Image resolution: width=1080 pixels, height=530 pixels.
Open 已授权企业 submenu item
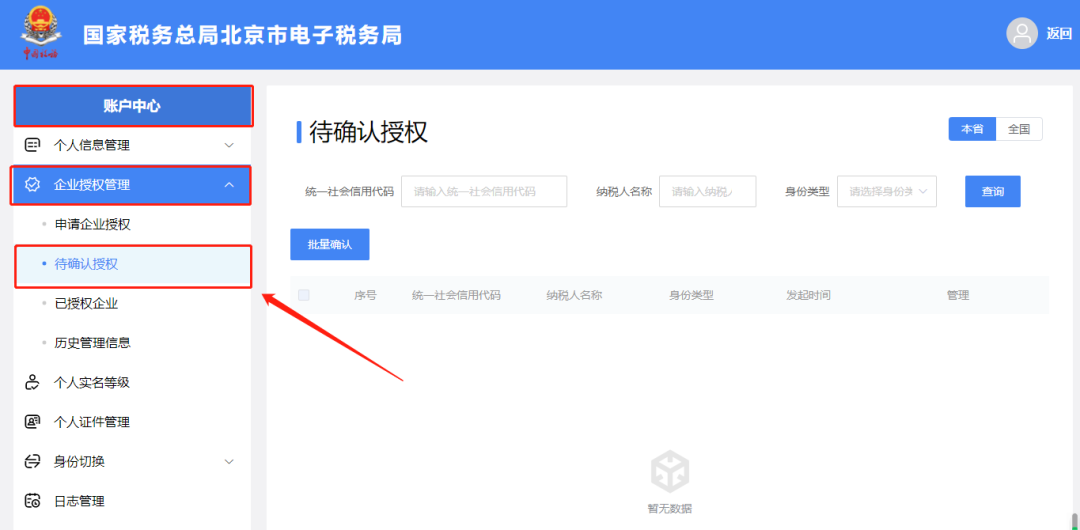pyautogui.click(x=133, y=304)
